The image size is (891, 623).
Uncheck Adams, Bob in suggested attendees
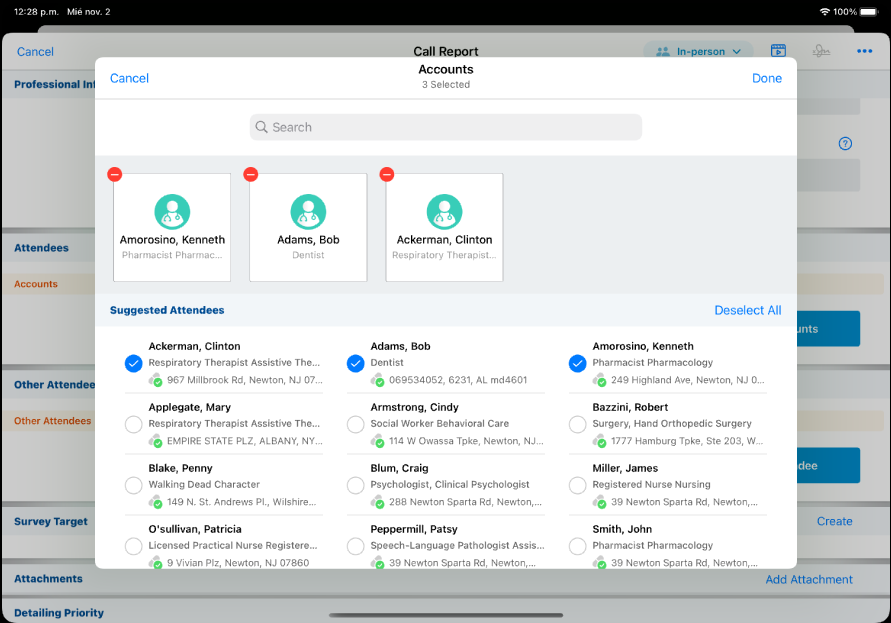(355, 364)
